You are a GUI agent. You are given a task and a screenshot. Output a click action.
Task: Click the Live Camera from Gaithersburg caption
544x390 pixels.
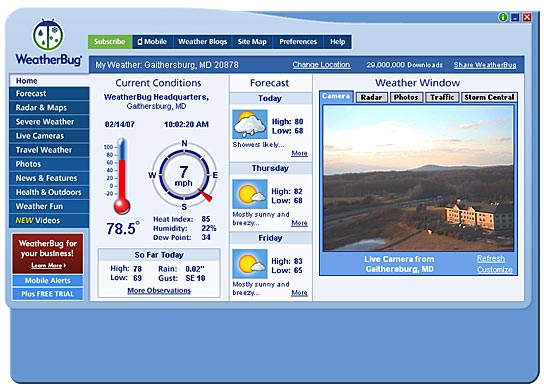(x=399, y=264)
